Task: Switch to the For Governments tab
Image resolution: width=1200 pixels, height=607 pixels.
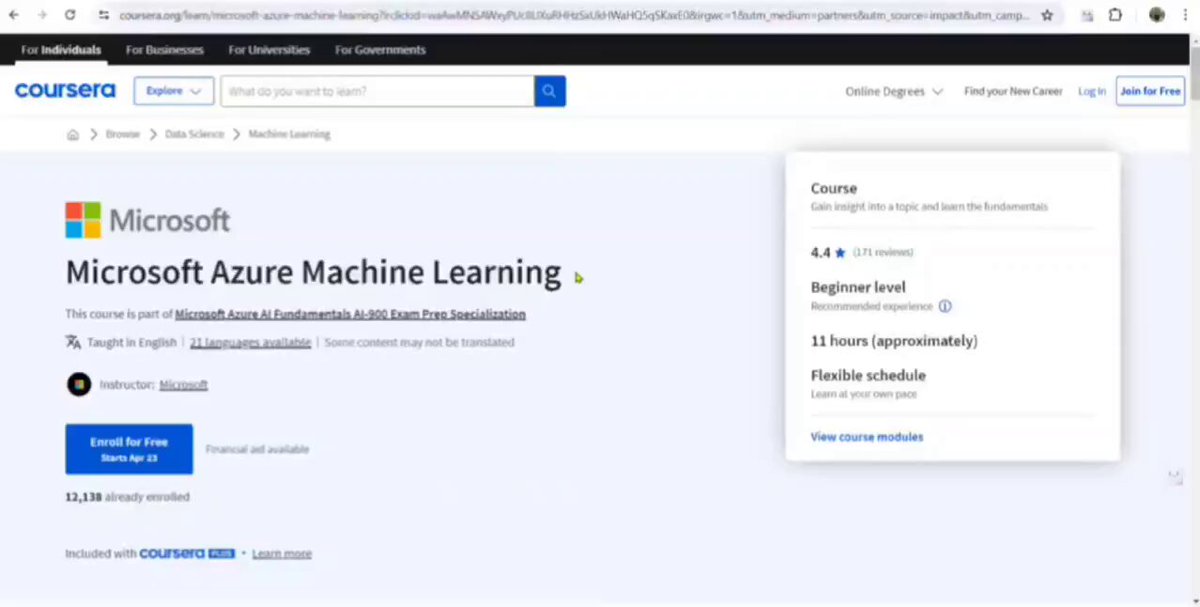Action: (x=380, y=49)
